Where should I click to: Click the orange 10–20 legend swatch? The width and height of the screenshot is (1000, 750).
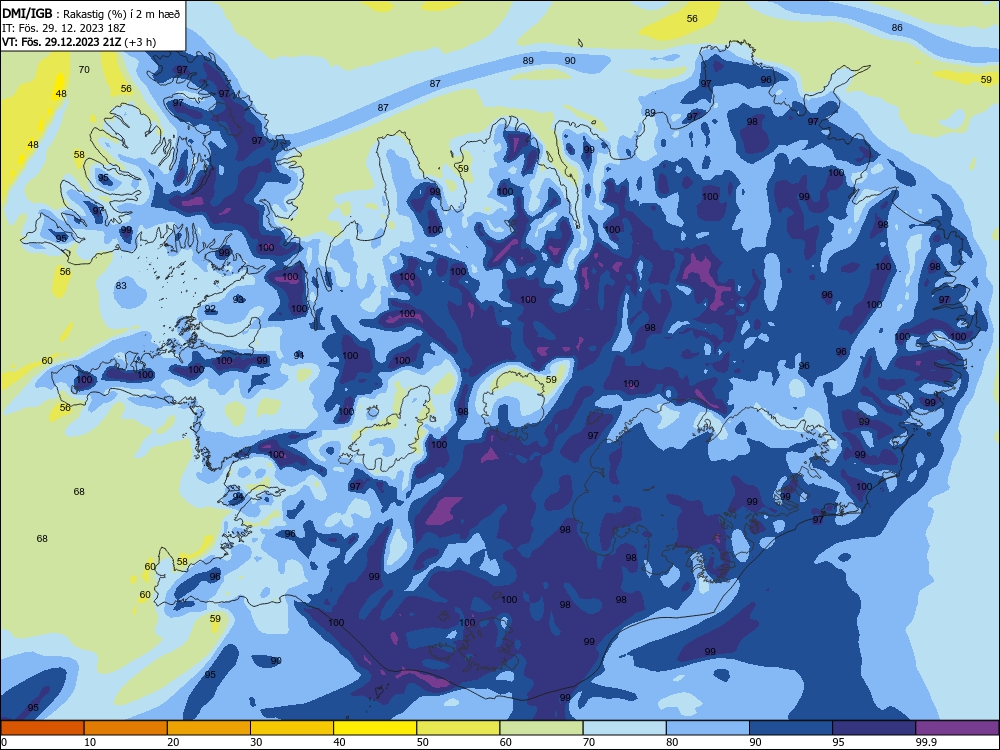(x=126, y=728)
